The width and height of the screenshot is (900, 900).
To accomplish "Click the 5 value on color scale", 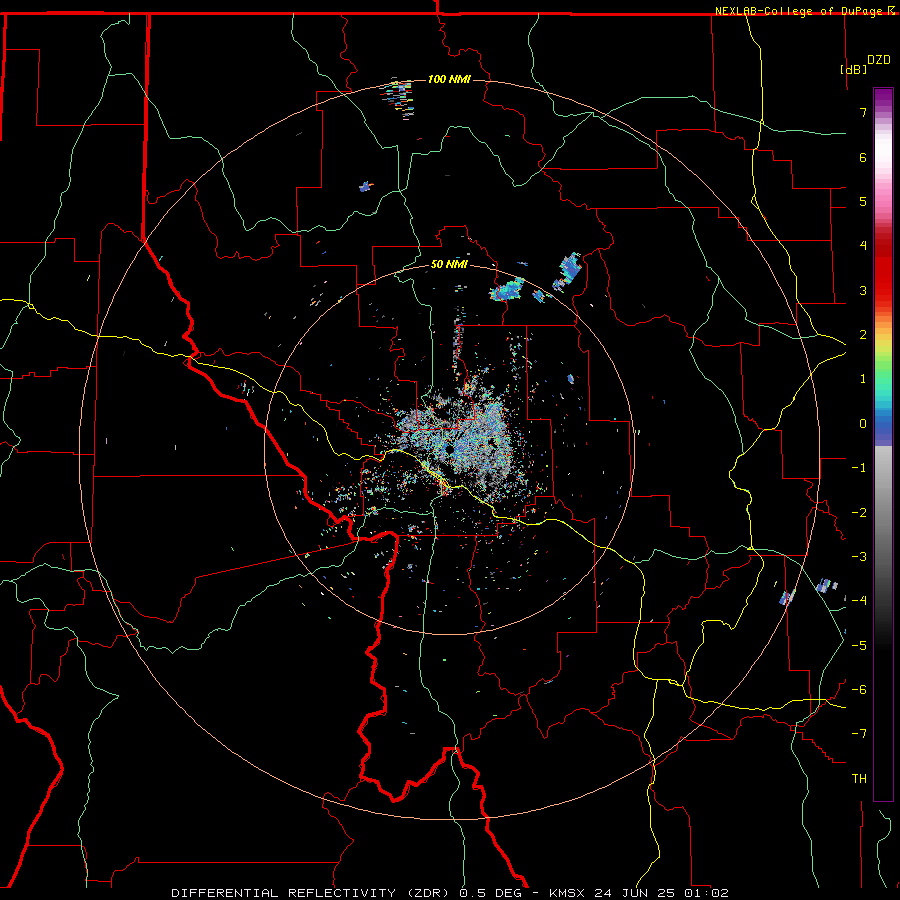I will point(863,201).
